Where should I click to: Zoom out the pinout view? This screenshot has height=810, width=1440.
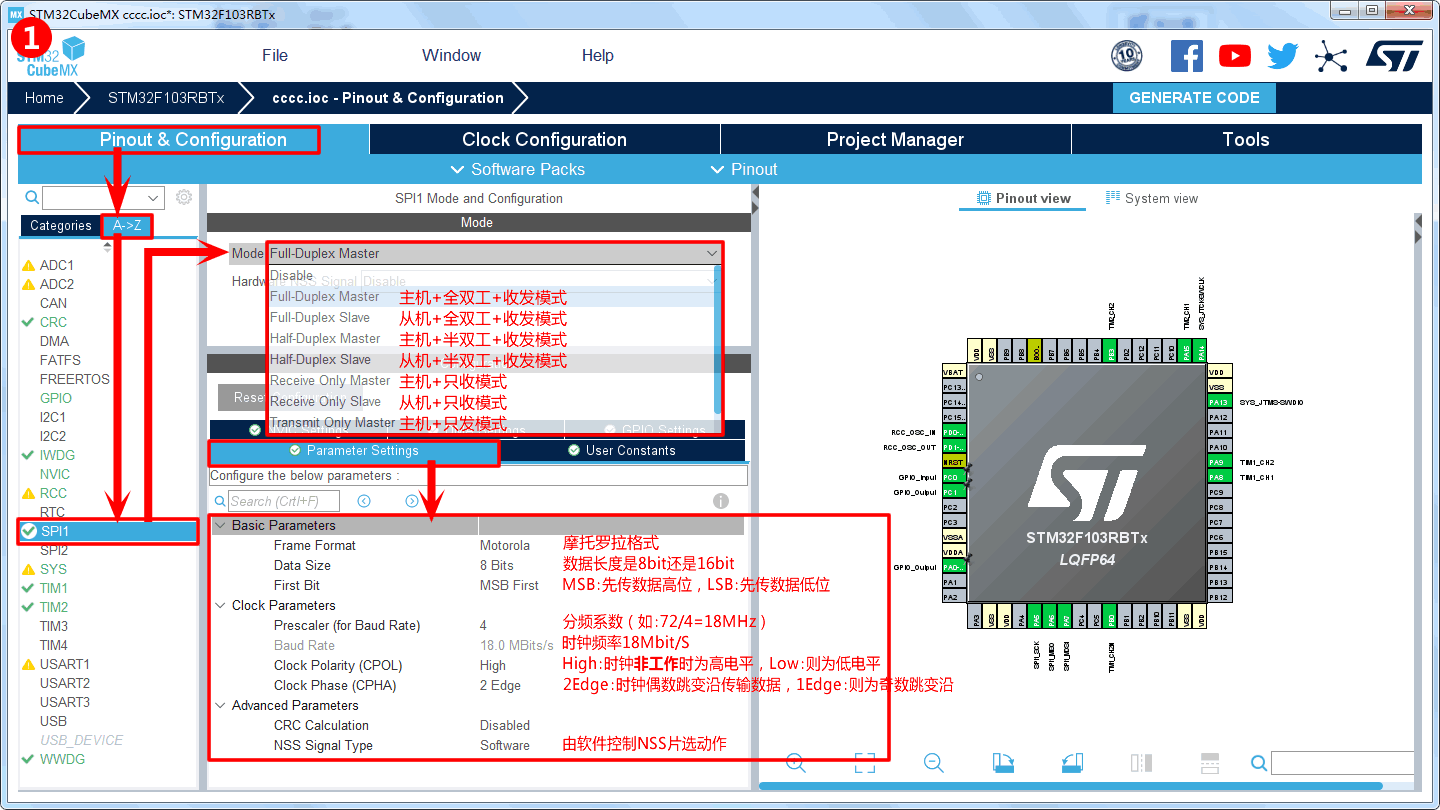pyautogui.click(x=934, y=763)
